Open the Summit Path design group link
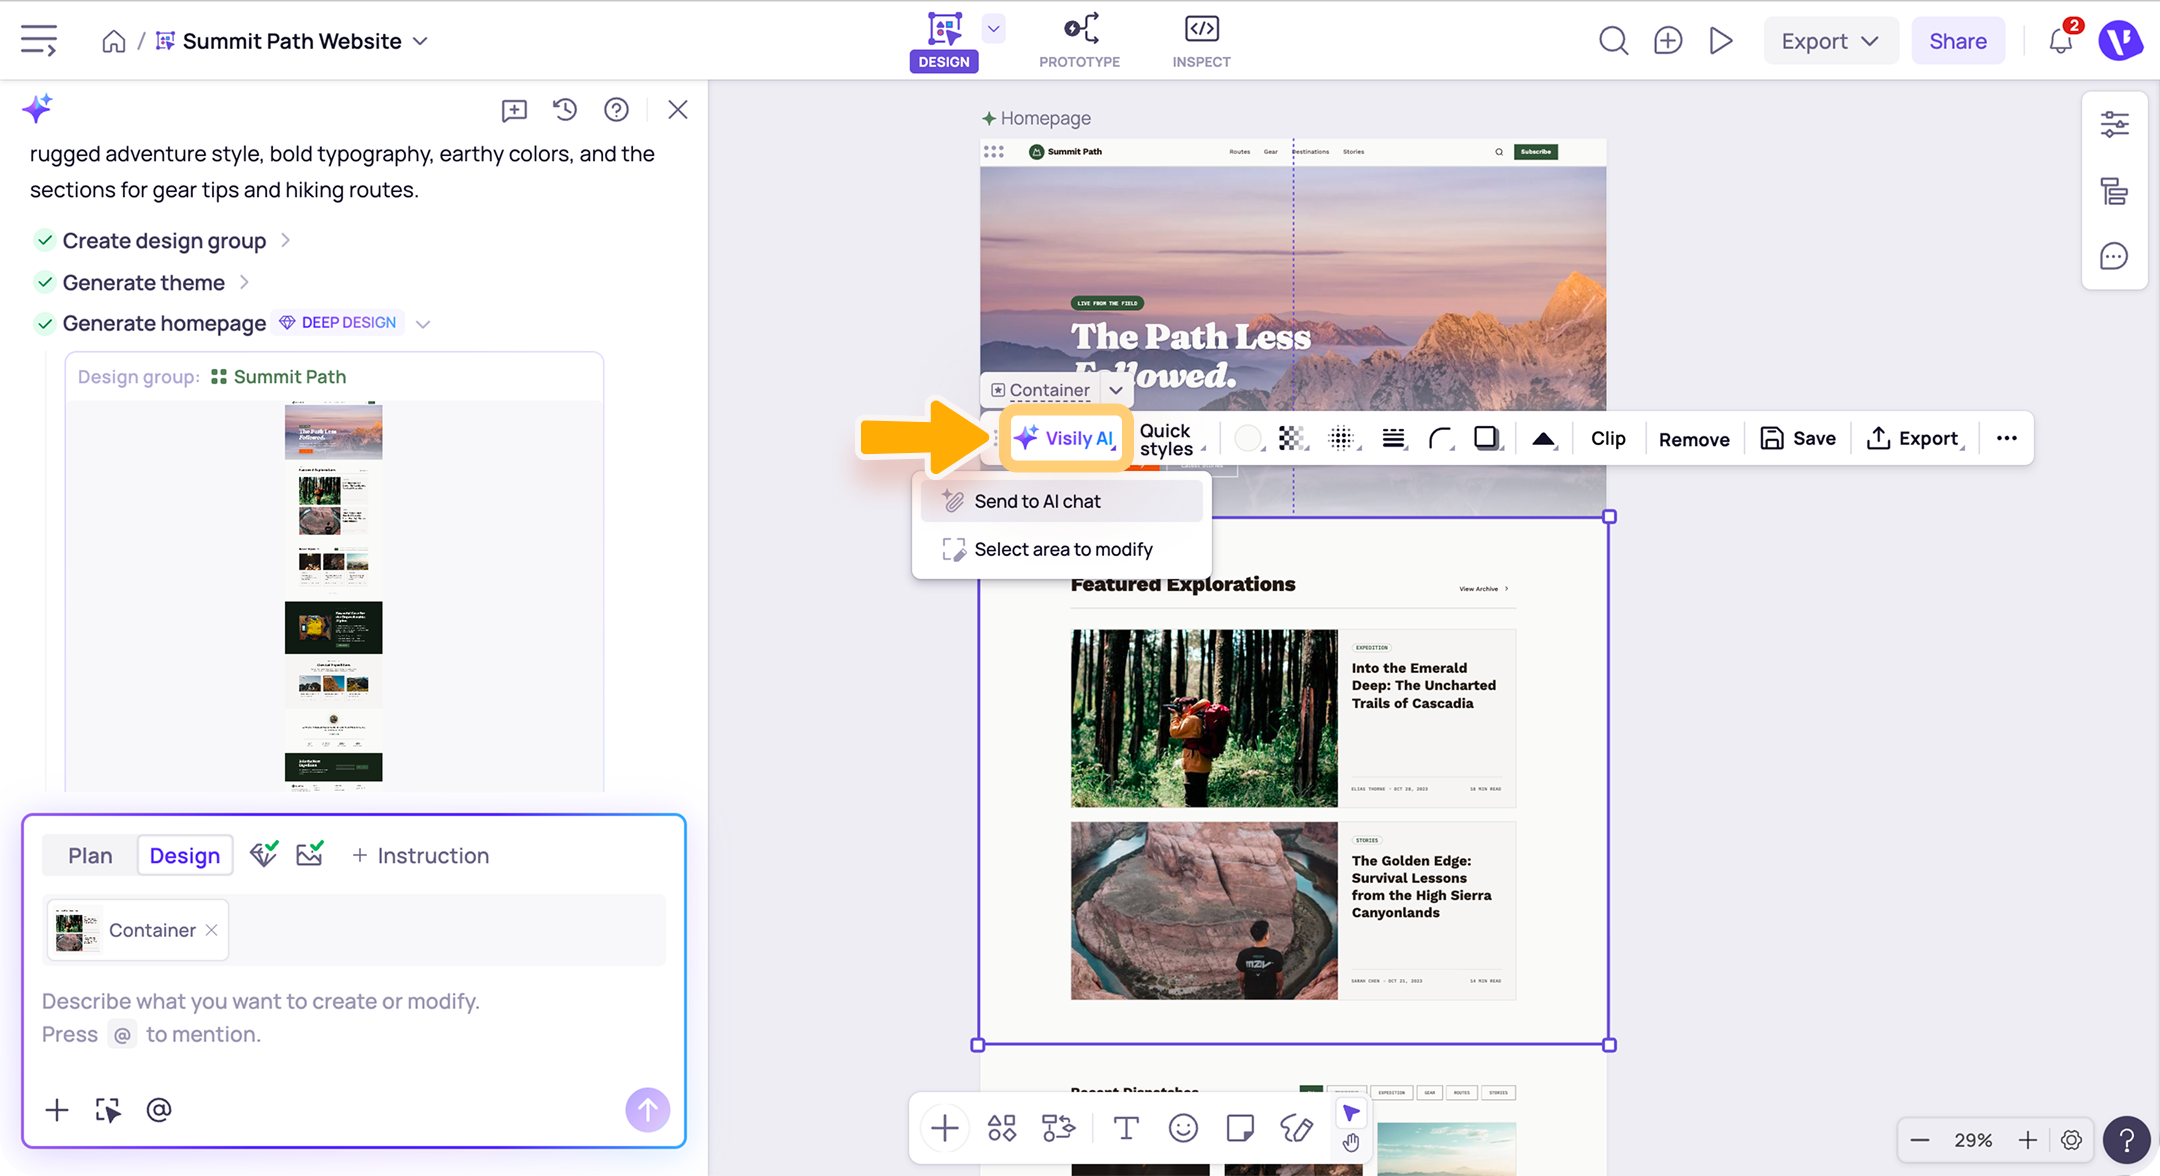The width and height of the screenshot is (2160, 1176). pos(279,377)
